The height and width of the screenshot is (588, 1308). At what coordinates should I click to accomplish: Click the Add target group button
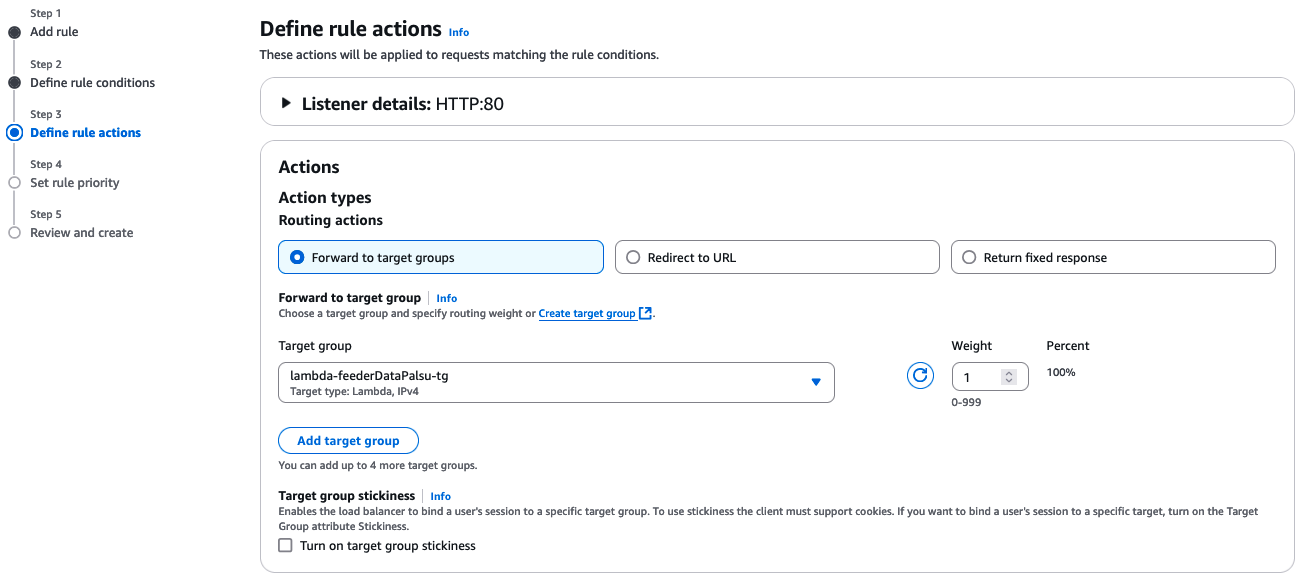(348, 441)
